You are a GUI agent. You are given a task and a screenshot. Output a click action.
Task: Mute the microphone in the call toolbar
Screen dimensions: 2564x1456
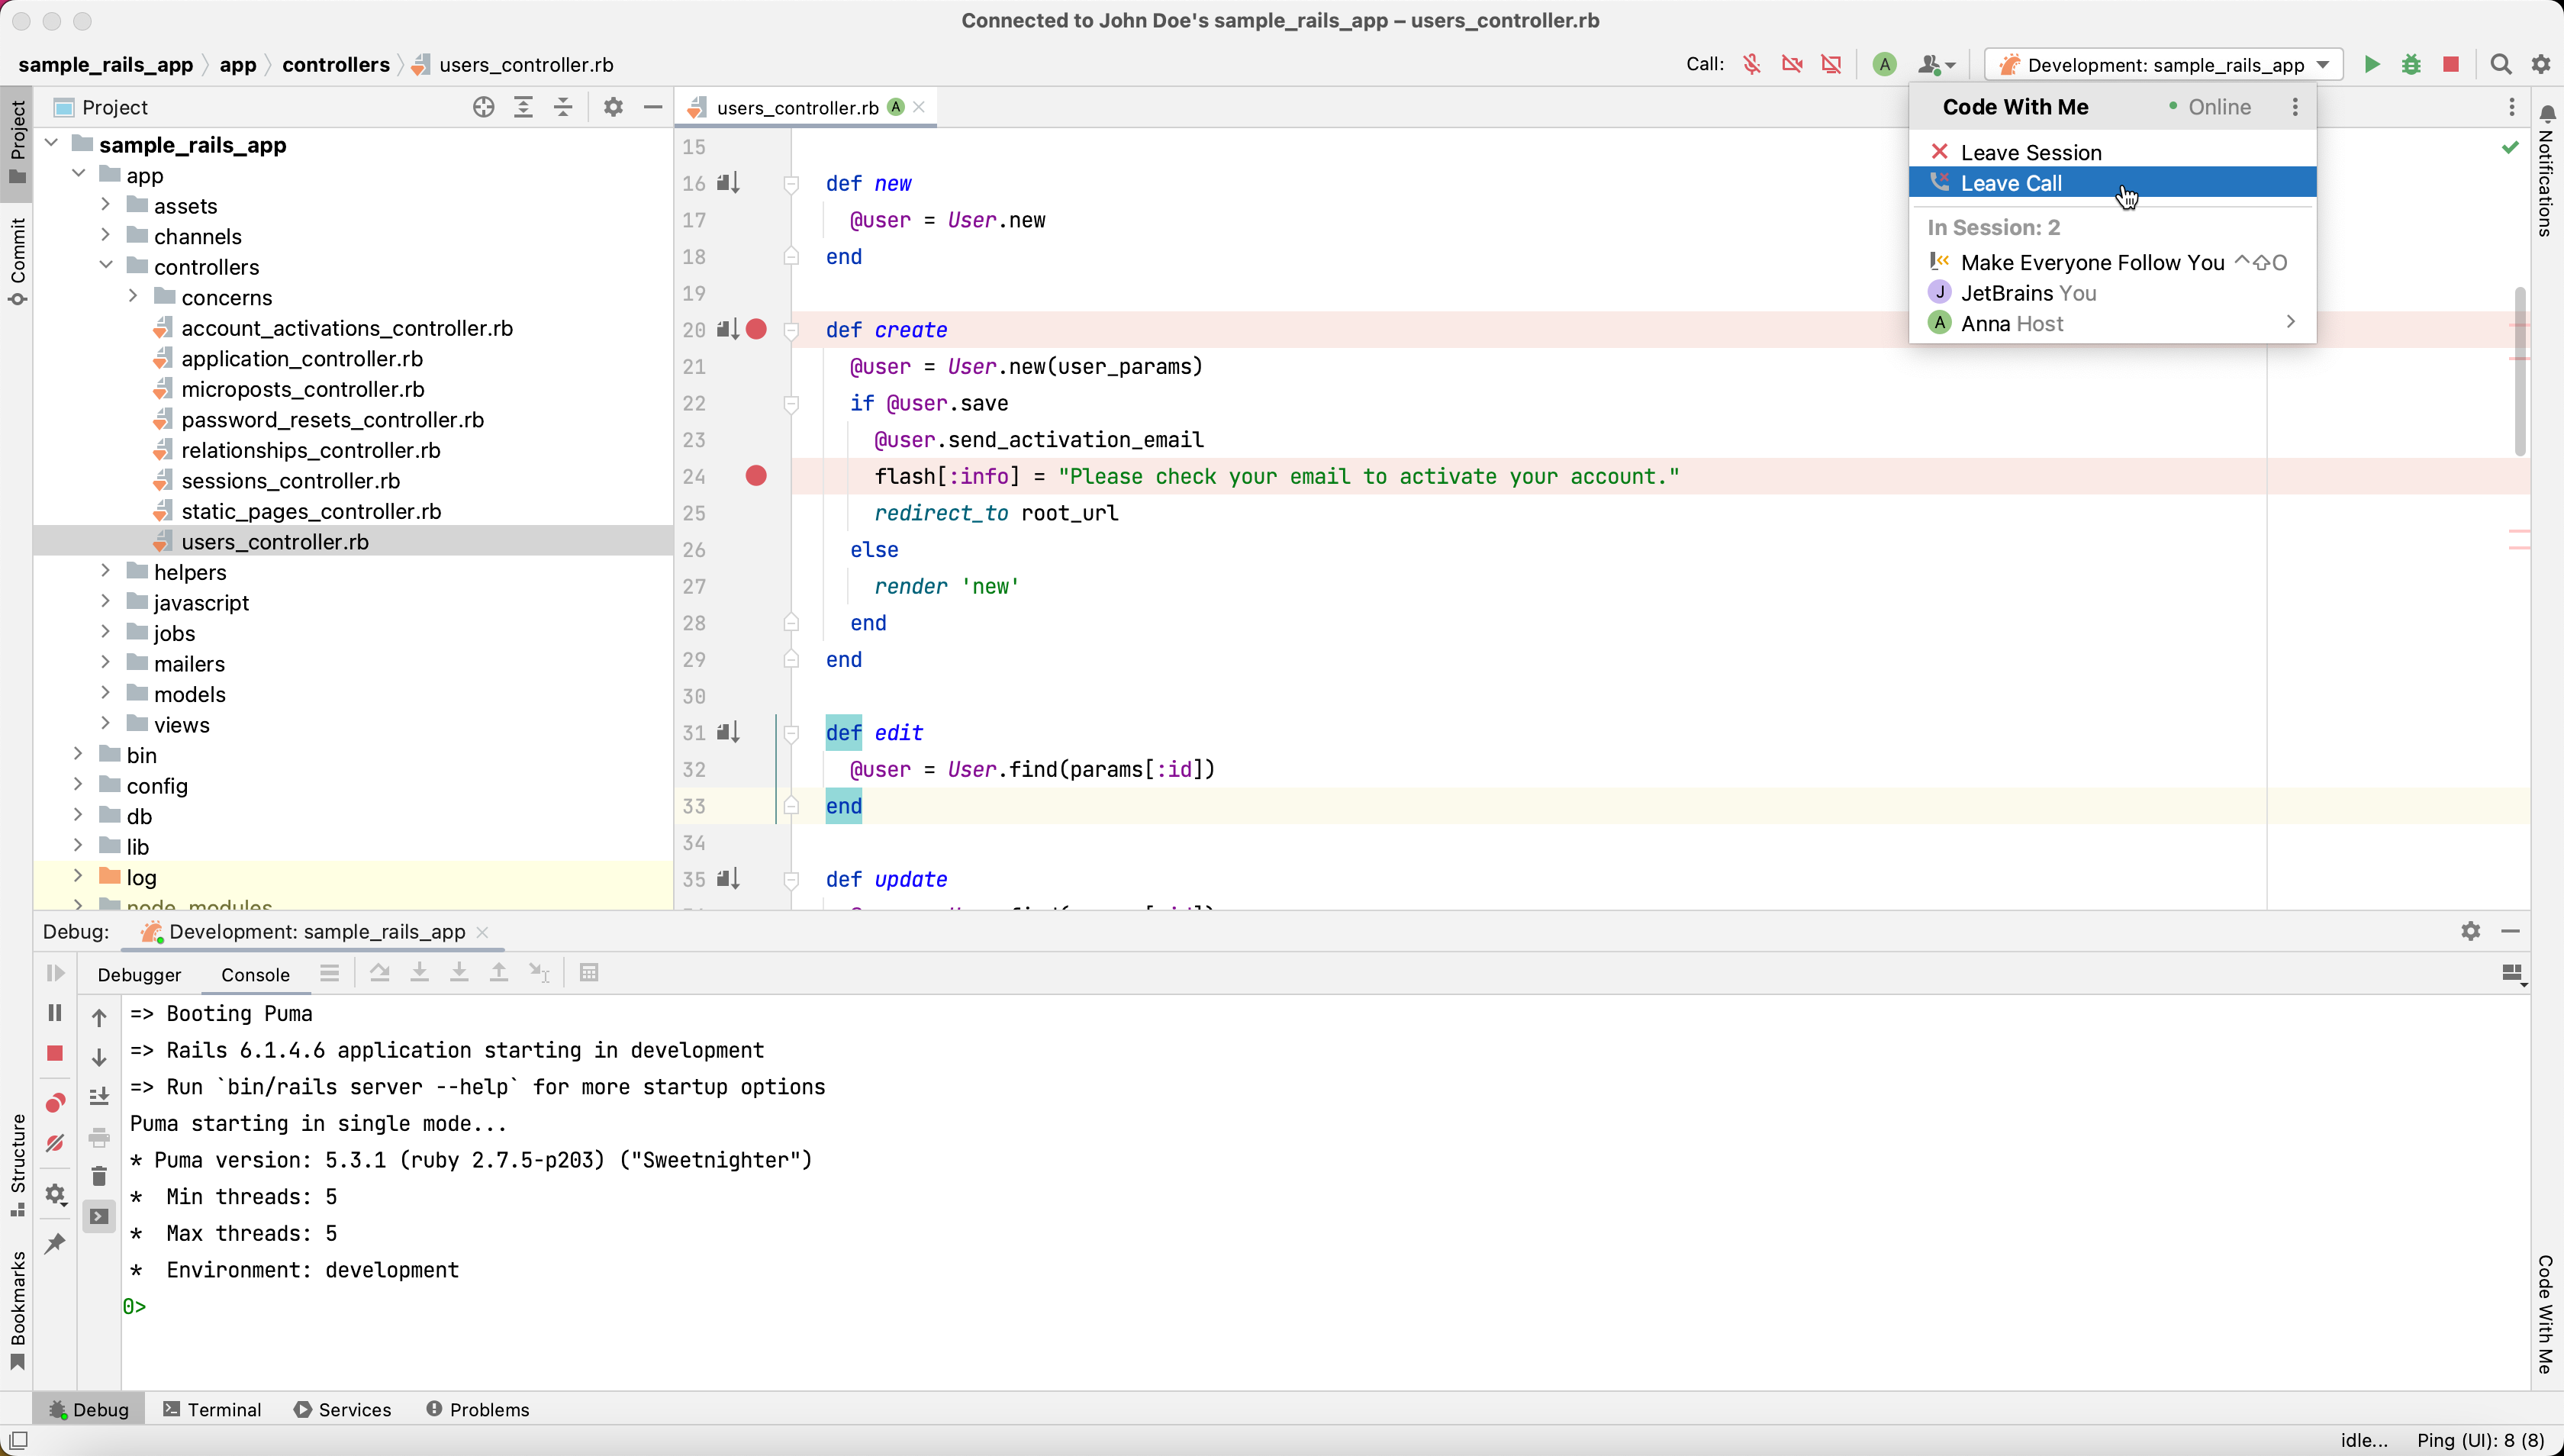1751,63
